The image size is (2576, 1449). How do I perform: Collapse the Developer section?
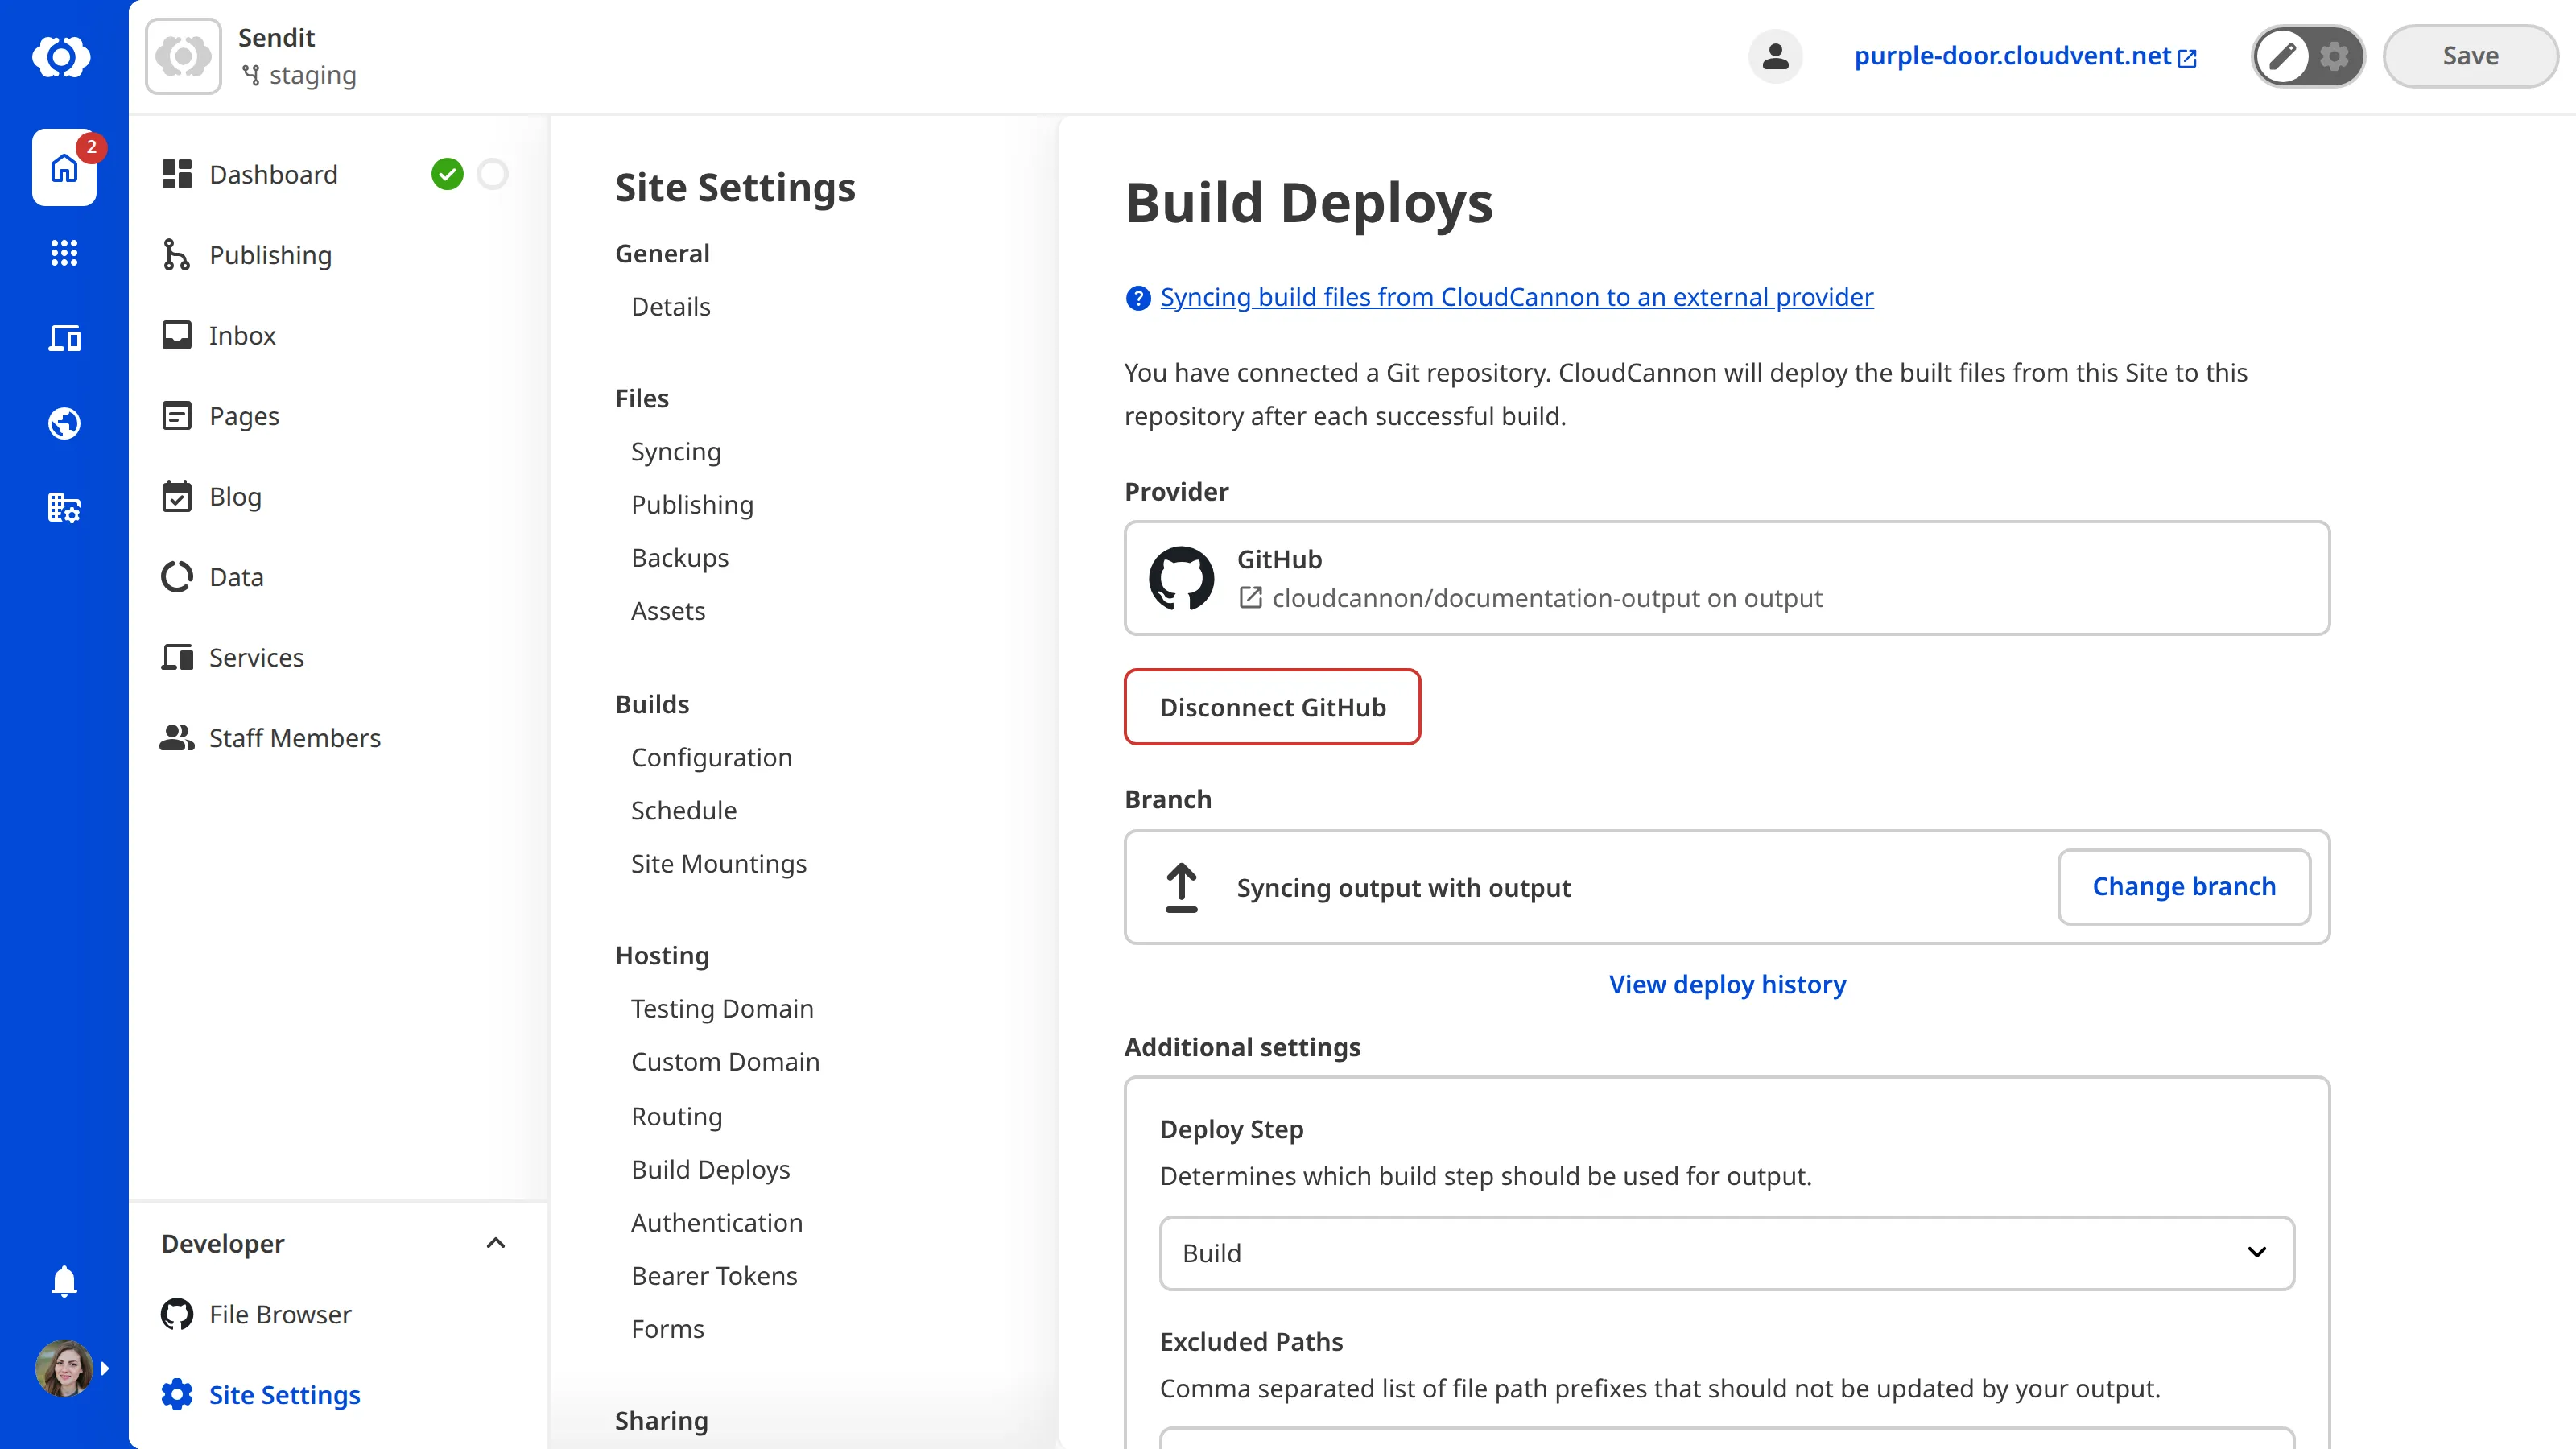pos(495,1243)
